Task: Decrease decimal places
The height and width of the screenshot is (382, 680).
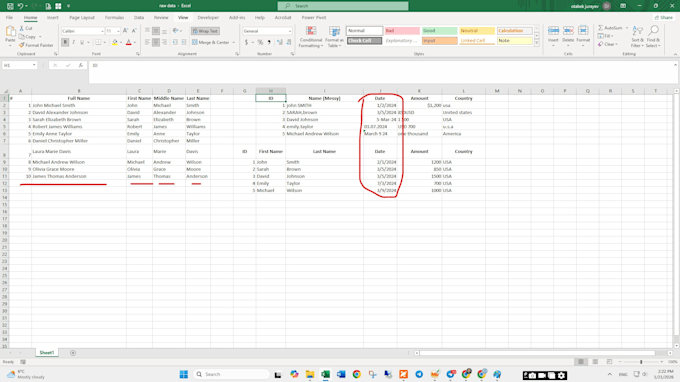Action: pyautogui.click(x=289, y=42)
